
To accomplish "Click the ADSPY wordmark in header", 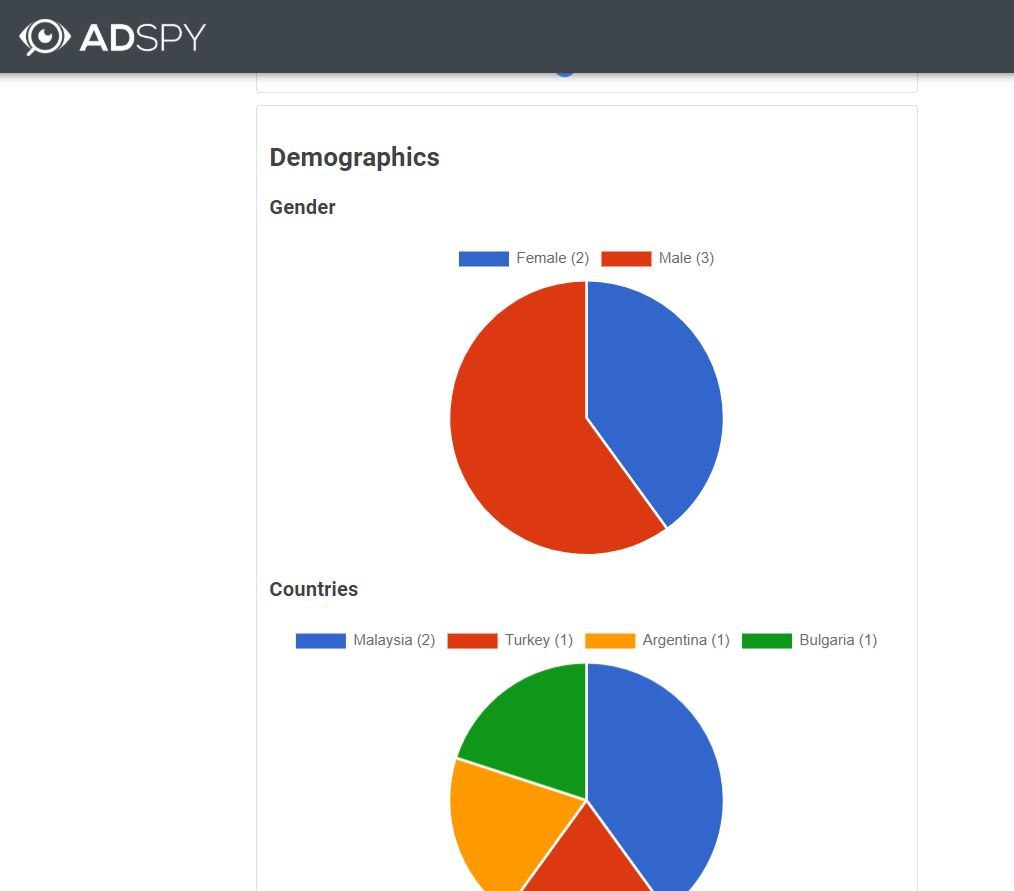I will (x=142, y=38).
